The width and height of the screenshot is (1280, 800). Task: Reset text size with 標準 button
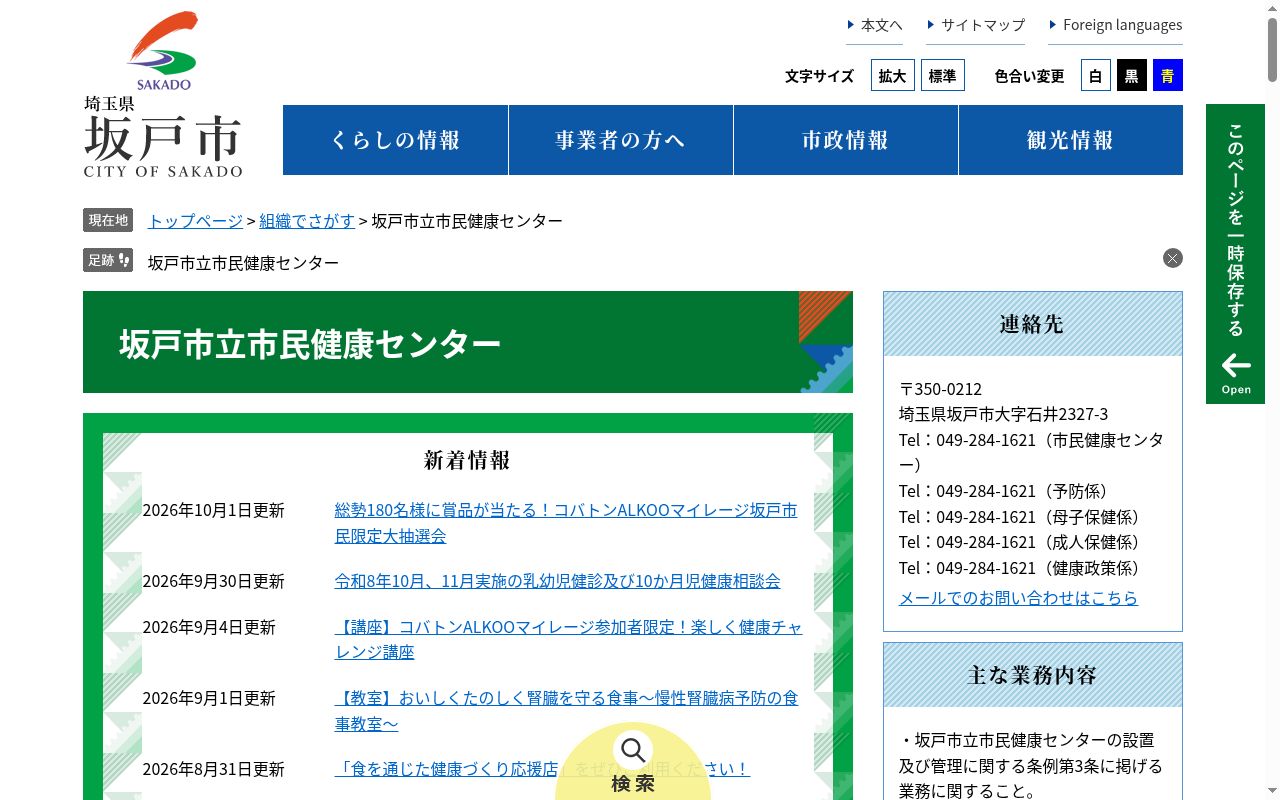pos(942,76)
